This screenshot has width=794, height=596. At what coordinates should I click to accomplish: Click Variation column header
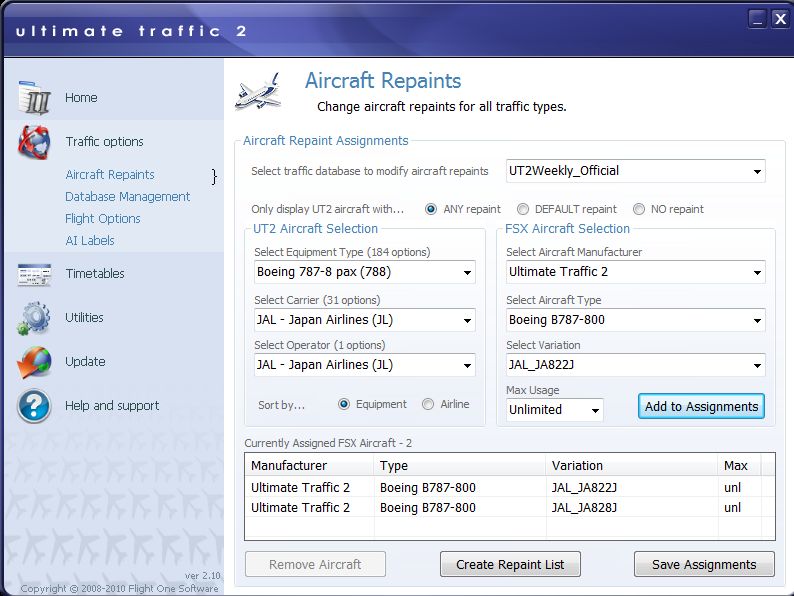tap(632, 465)
